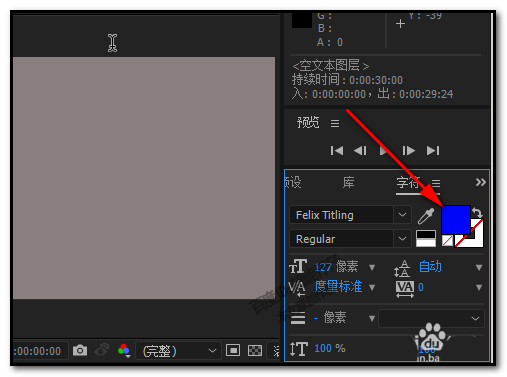Open the font size dropdown arrow
Image resolution: width=507 pixels, height=377 pixels.
[x=372, y=267]
